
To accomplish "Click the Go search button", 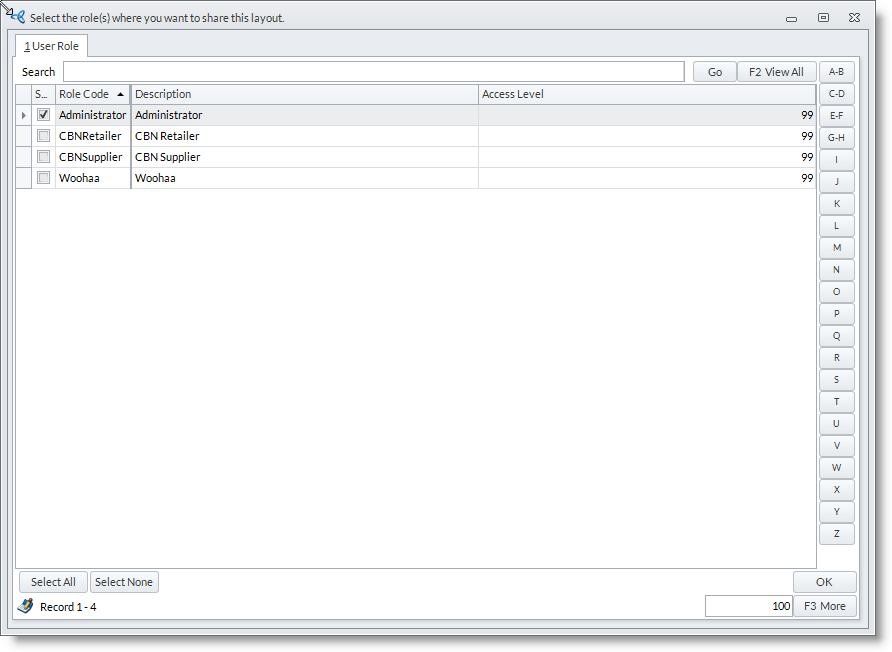I will (715, 72).
